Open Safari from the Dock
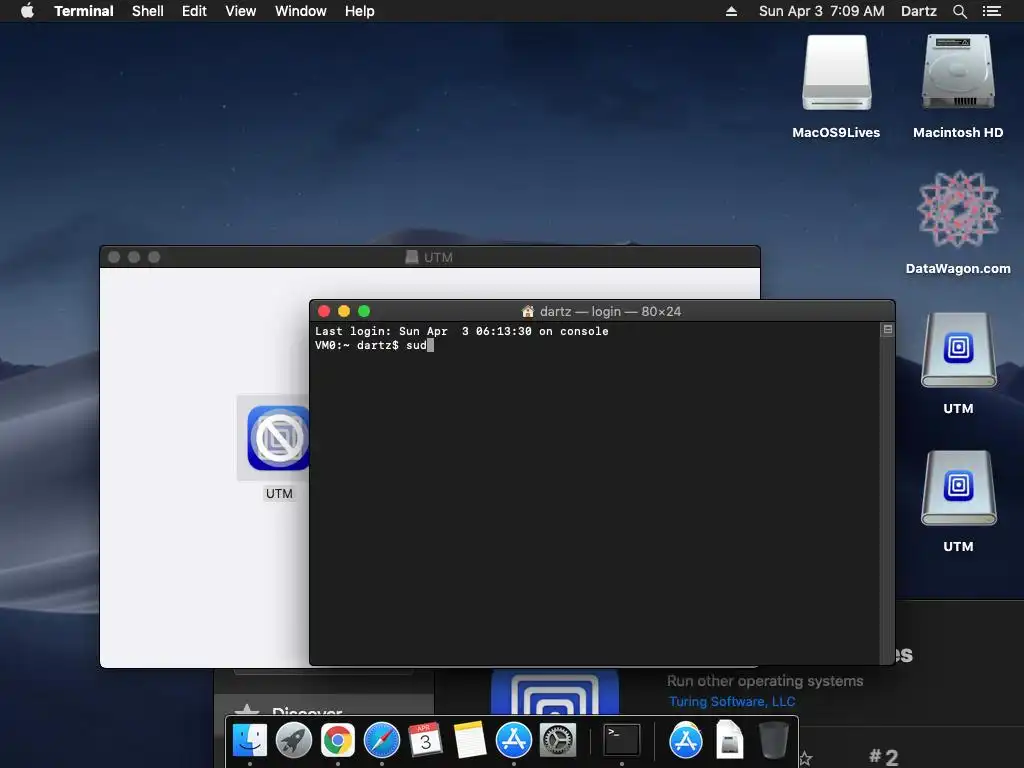The image size is (1024, 768). pos(382,740)
